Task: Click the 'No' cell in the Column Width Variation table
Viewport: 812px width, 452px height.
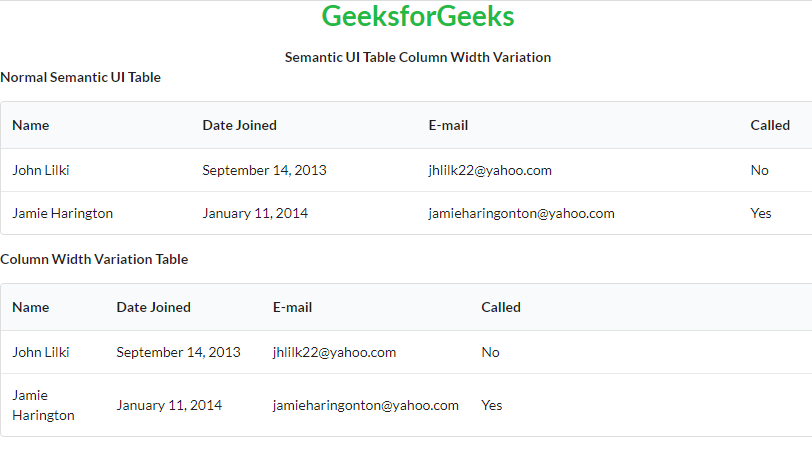Action: click(x=490, y=352)
